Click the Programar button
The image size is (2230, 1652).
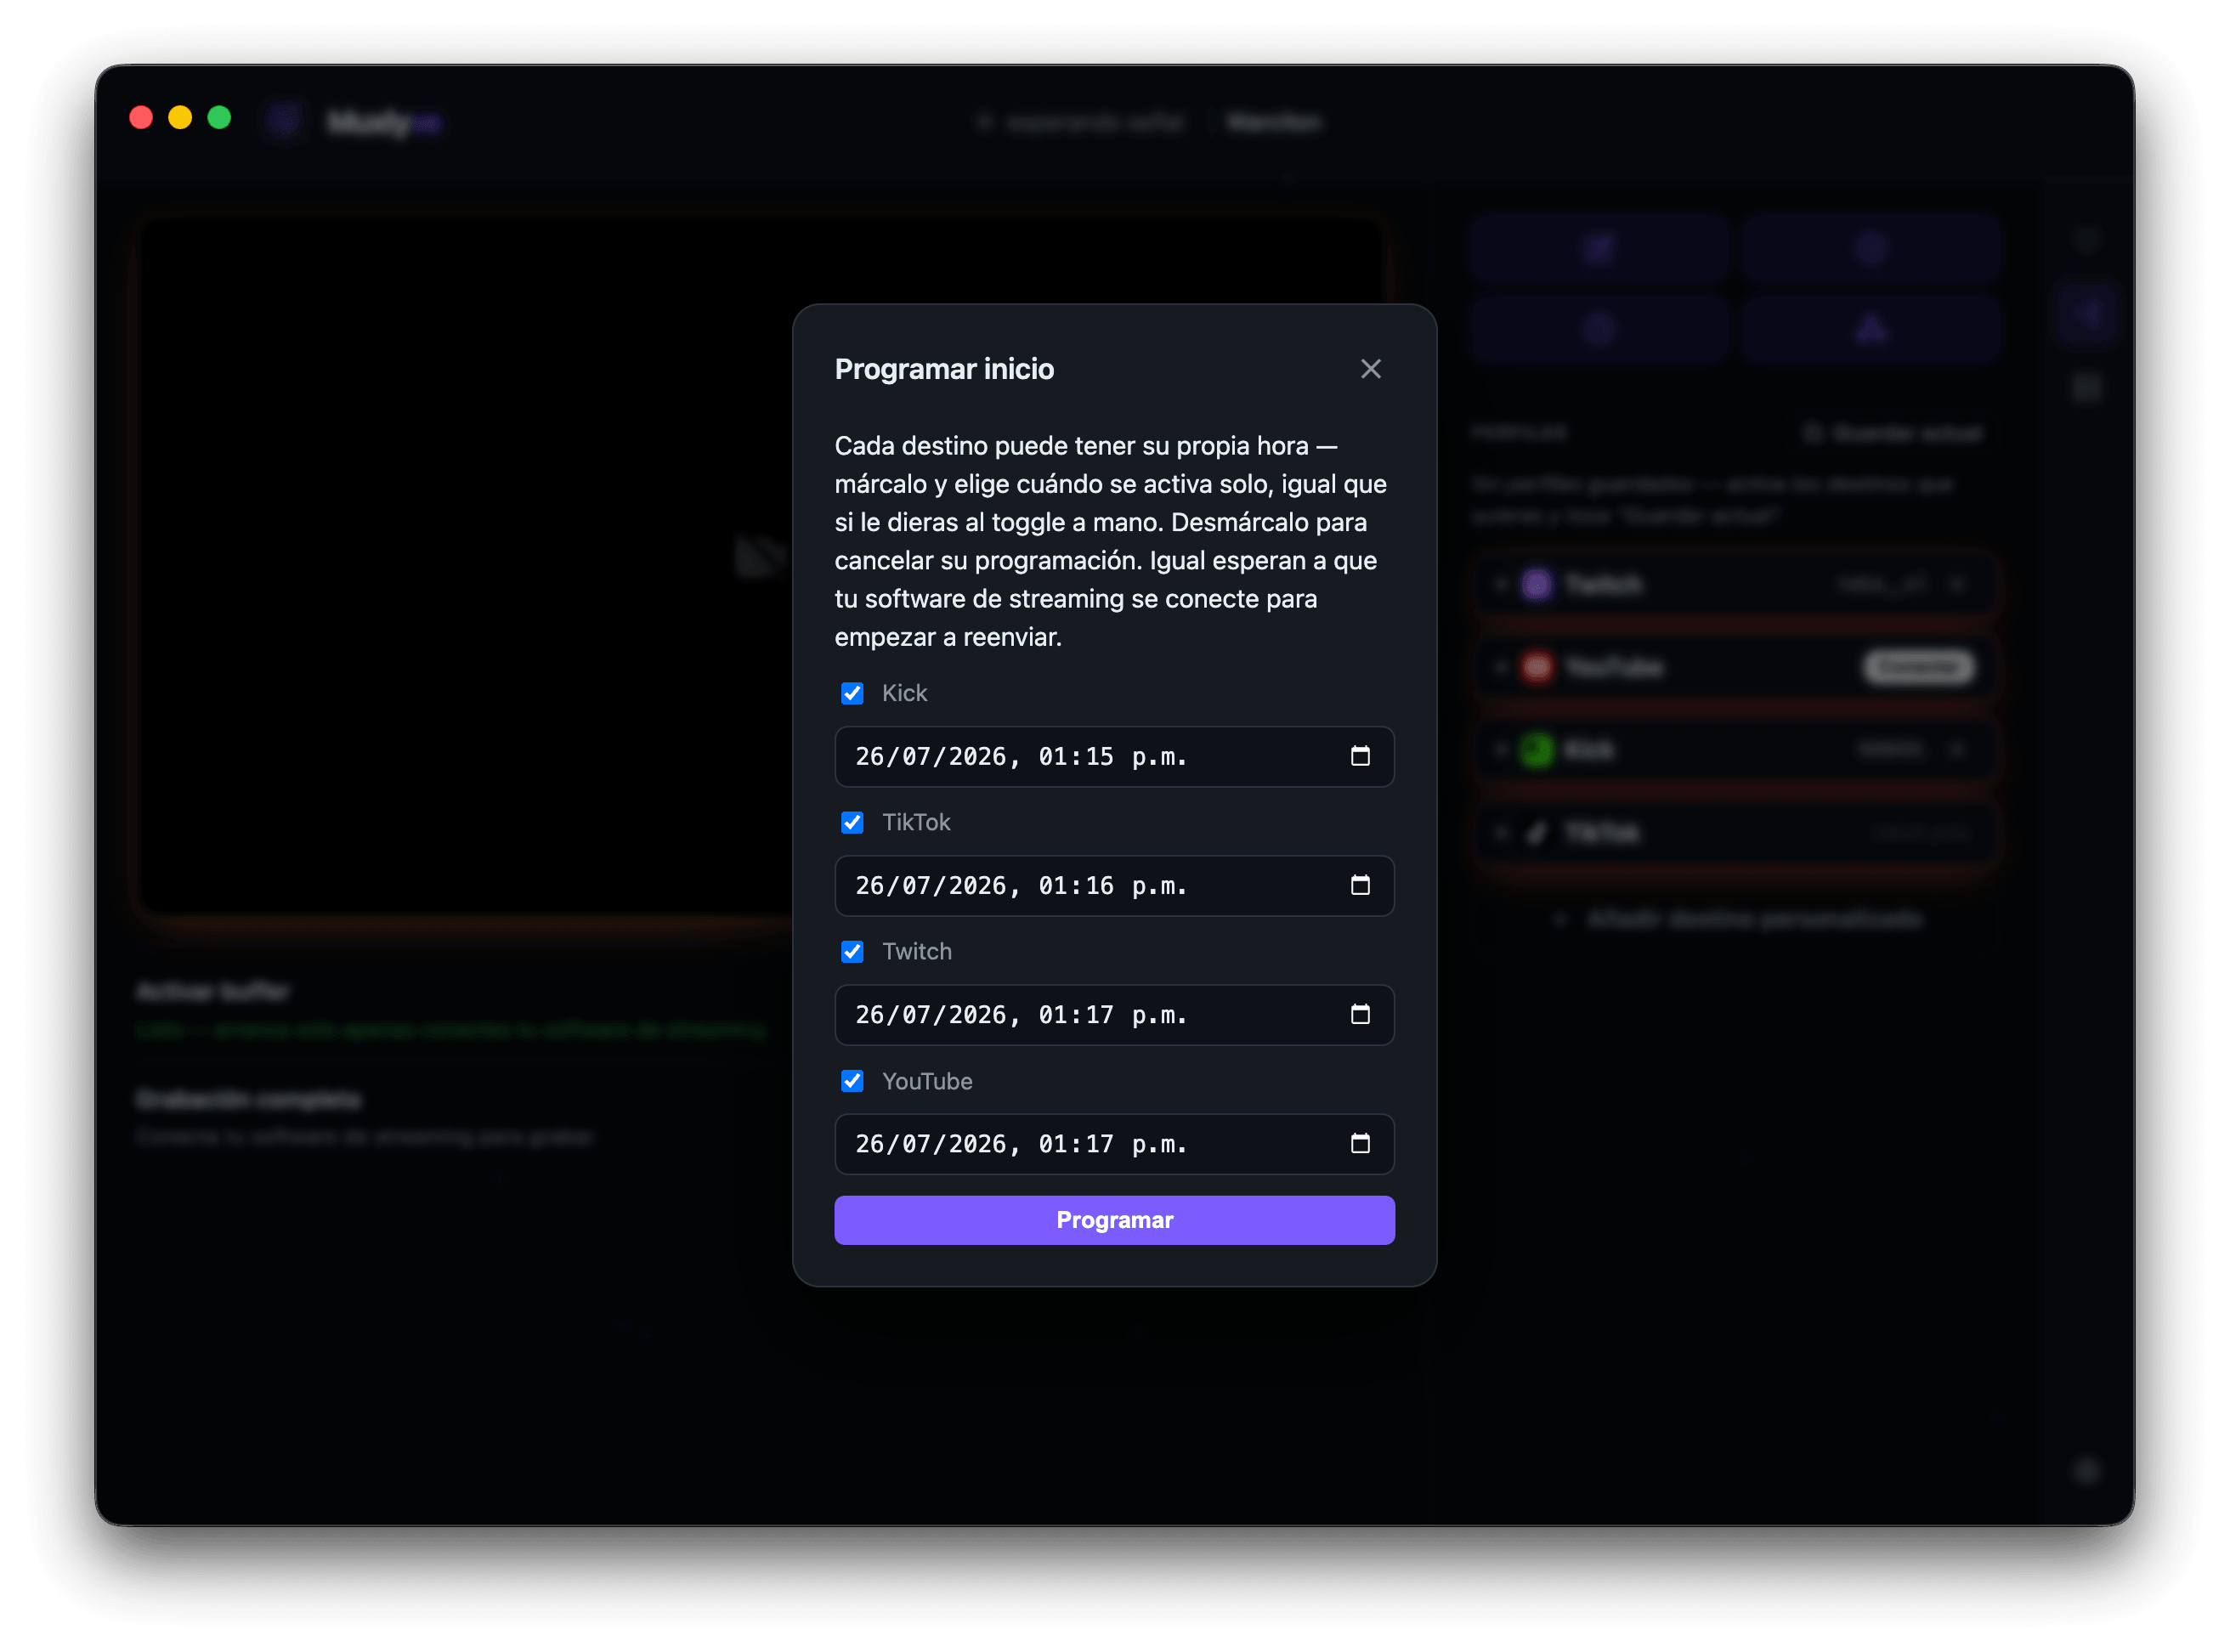click(x=1114, y=1220)
